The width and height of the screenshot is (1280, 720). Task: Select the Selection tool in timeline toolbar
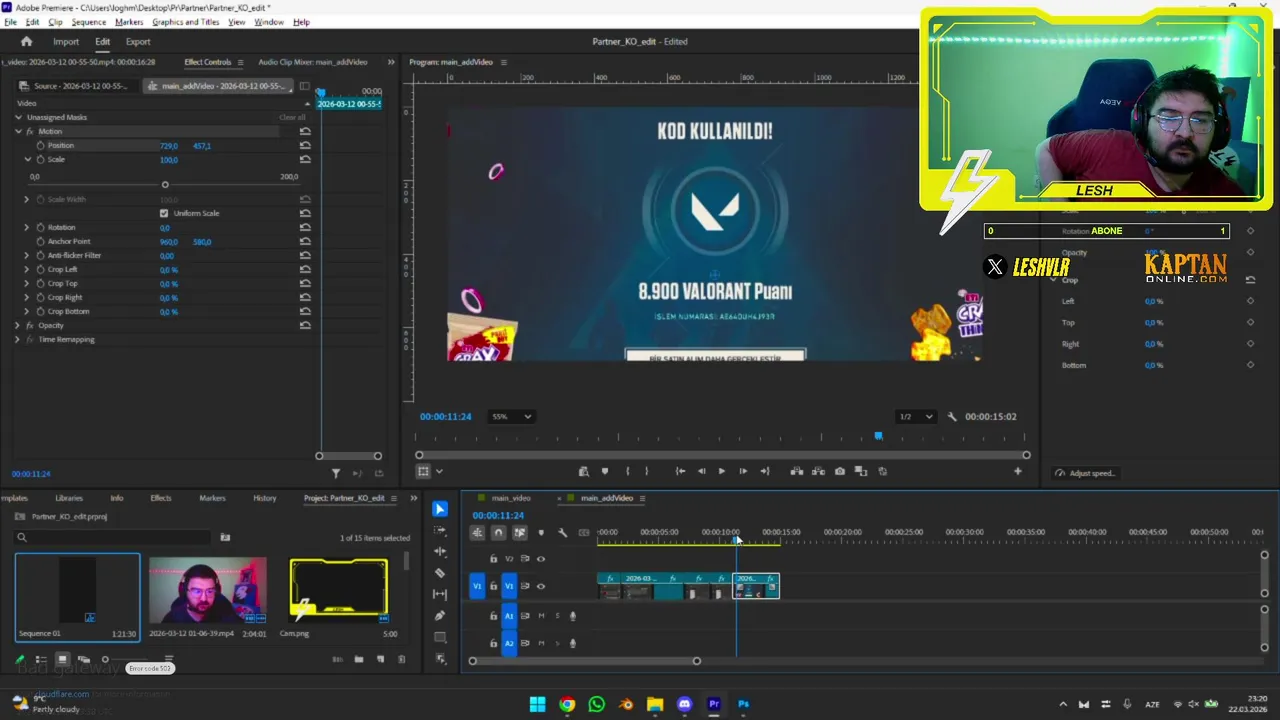440,509
